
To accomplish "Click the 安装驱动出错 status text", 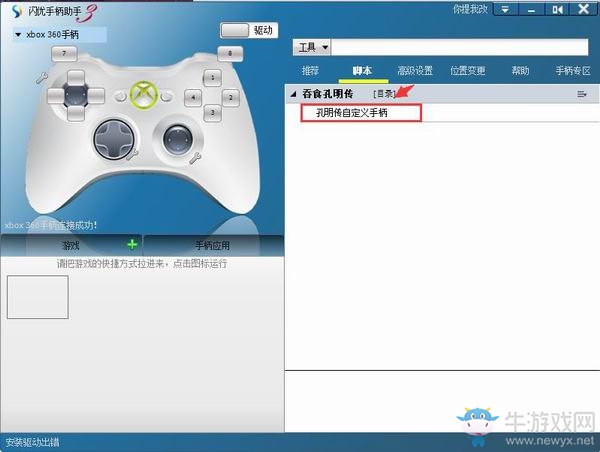I will click(x=33, y=442).
